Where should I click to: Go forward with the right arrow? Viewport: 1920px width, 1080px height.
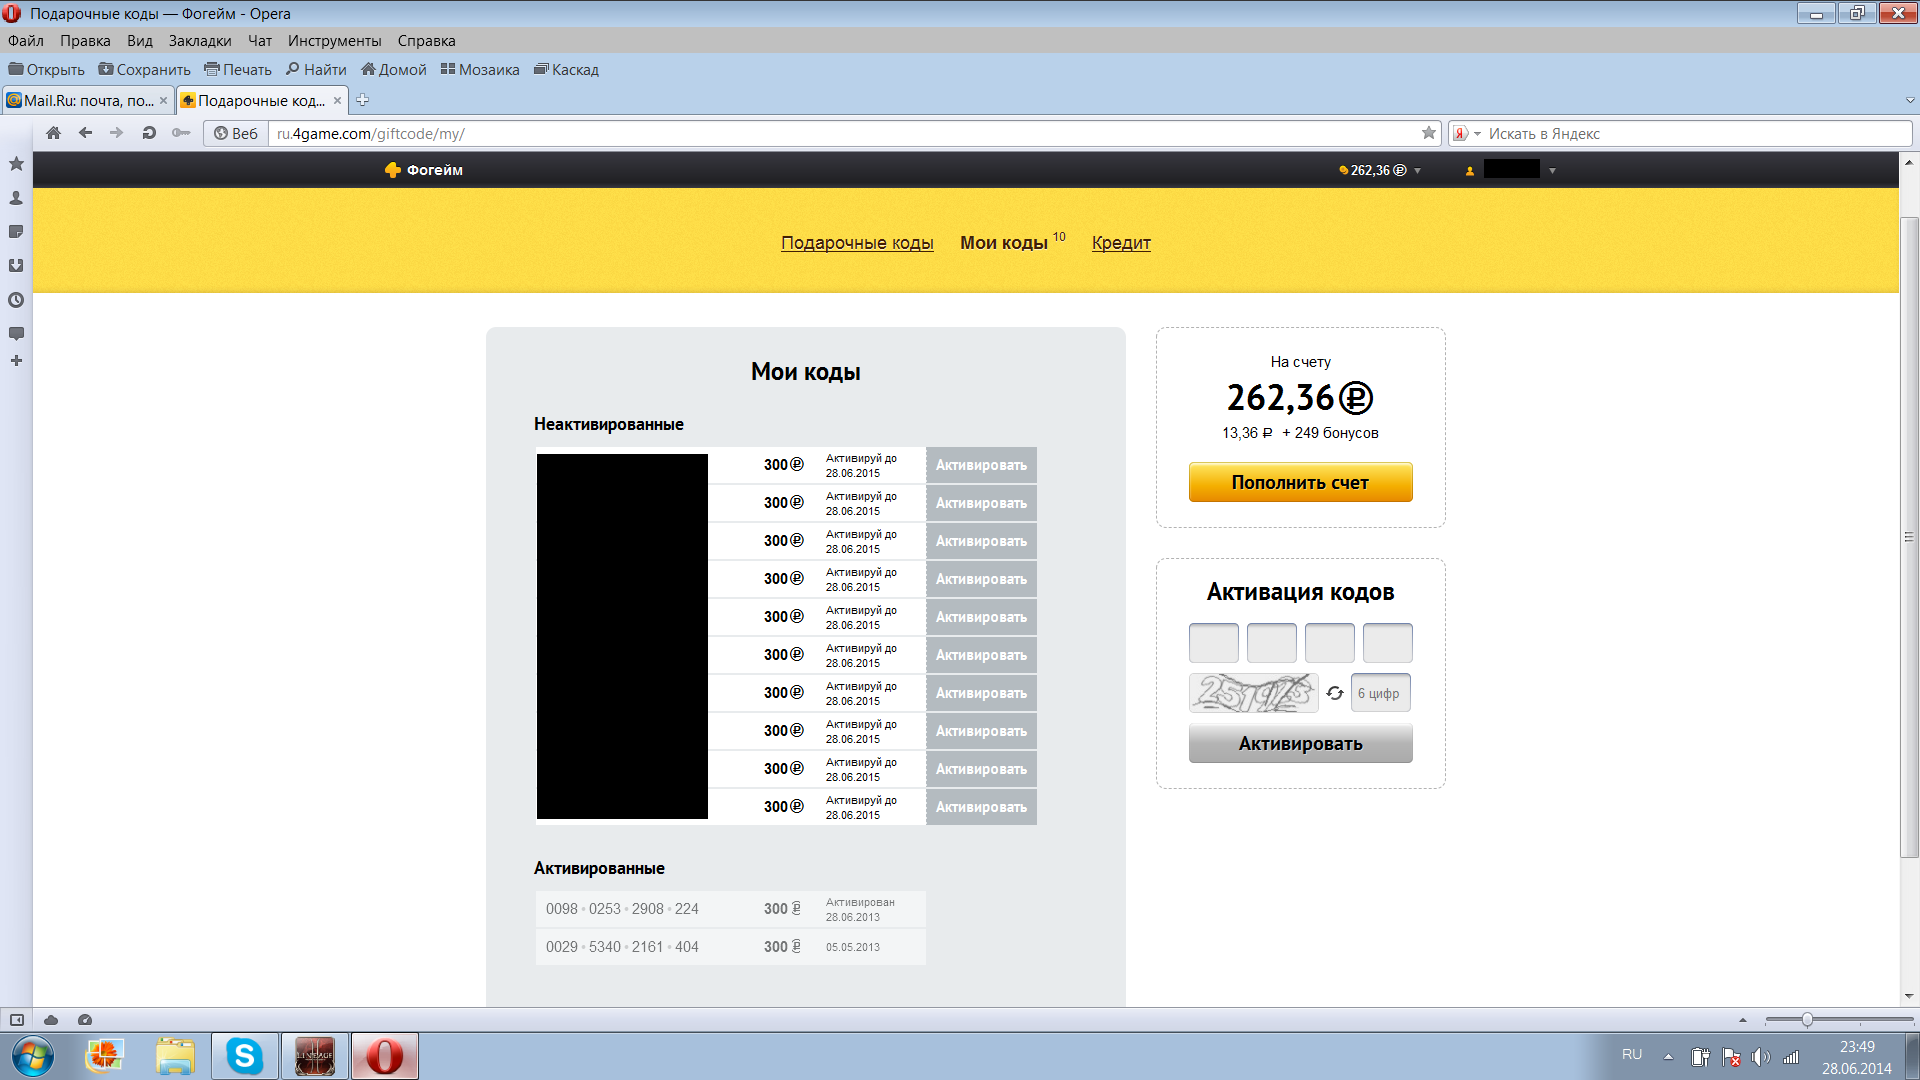(x=117, y=133)
